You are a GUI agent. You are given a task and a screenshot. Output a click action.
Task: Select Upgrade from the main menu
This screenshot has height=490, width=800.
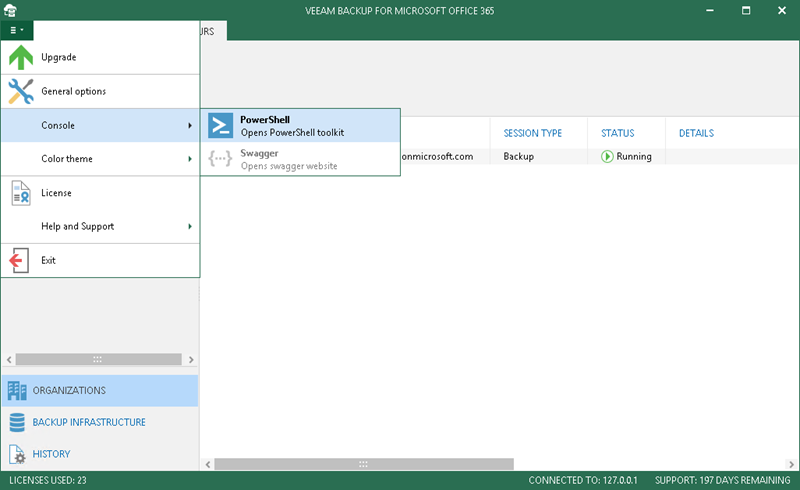[x=100, y=57]
